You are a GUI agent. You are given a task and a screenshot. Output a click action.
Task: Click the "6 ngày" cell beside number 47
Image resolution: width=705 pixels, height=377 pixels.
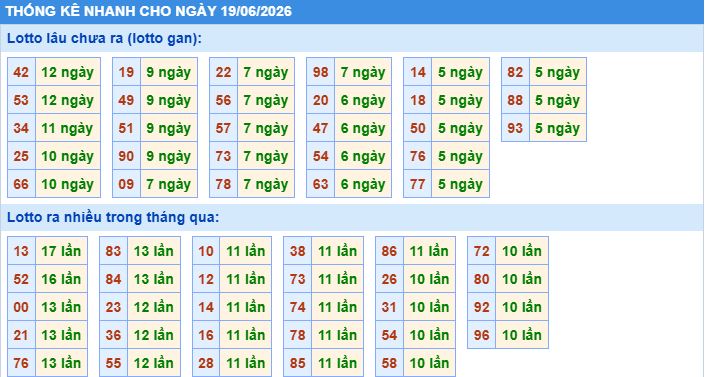[363, 128]
